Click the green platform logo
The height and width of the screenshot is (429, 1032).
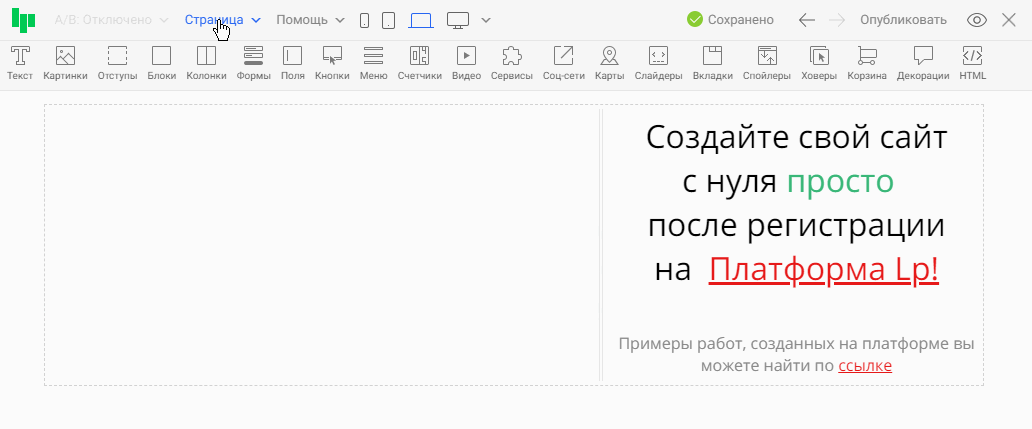coord(23,20)
